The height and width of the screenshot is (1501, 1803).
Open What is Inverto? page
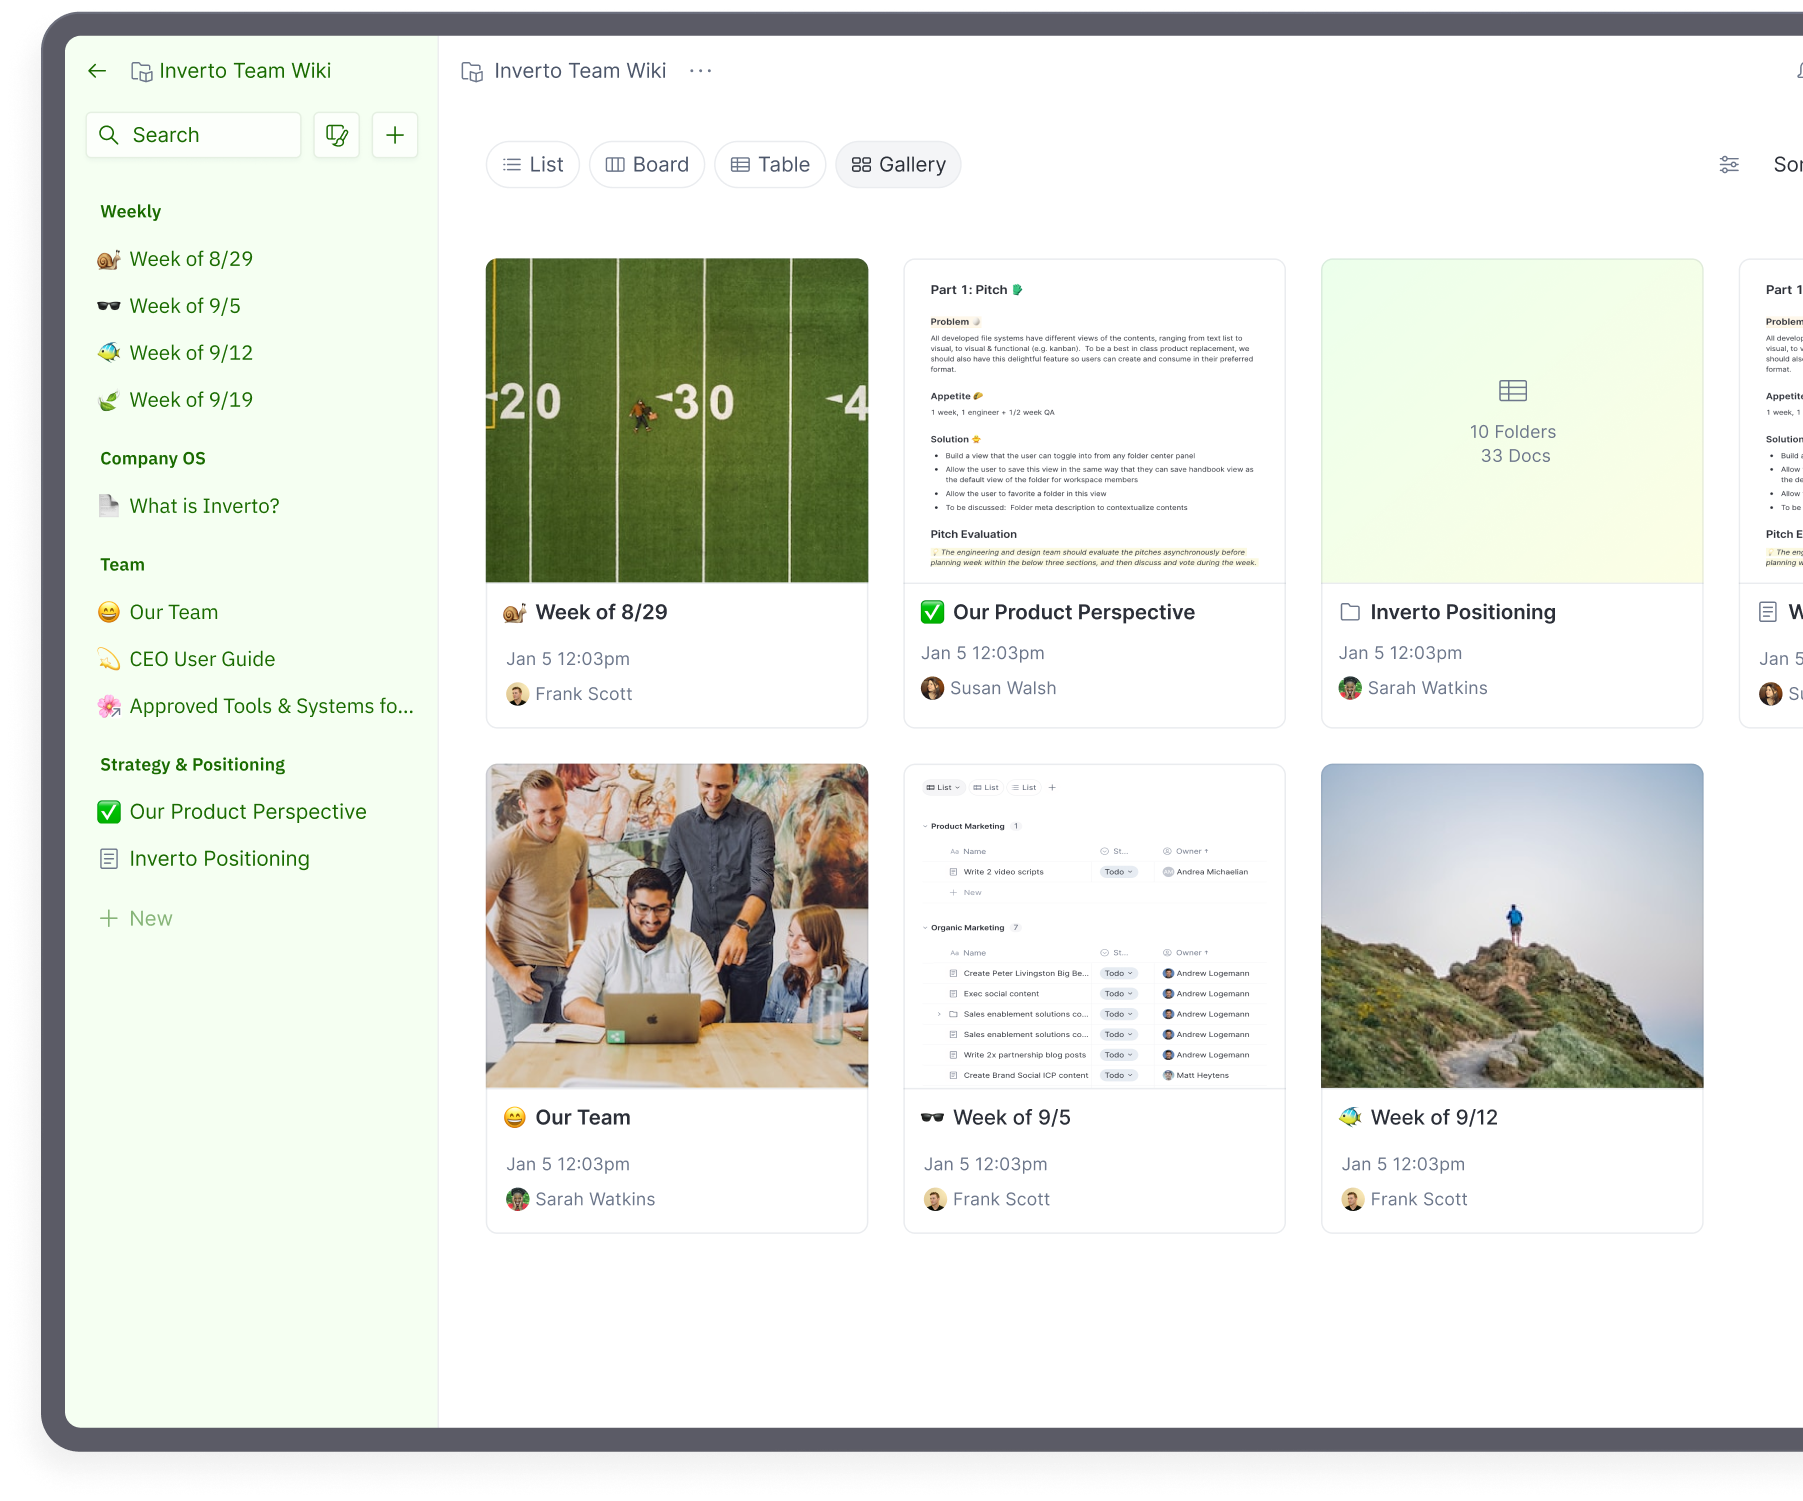click(x=204, y=506)
